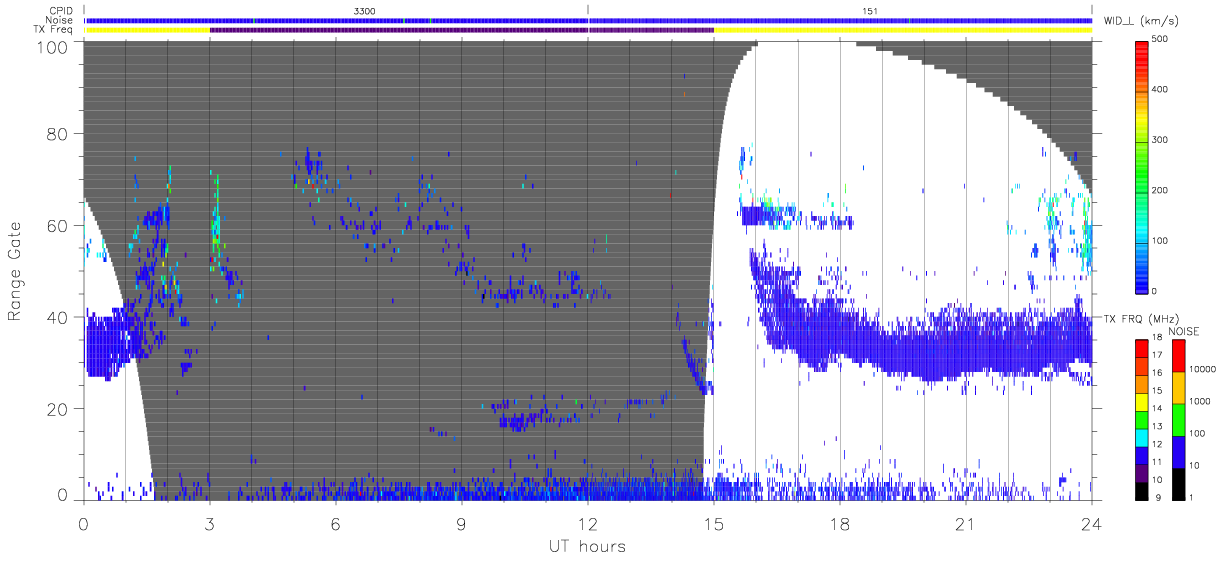The image size is (1228, 567).
Task: Click y-axis tick label '80'
Action: coord(58,133)
